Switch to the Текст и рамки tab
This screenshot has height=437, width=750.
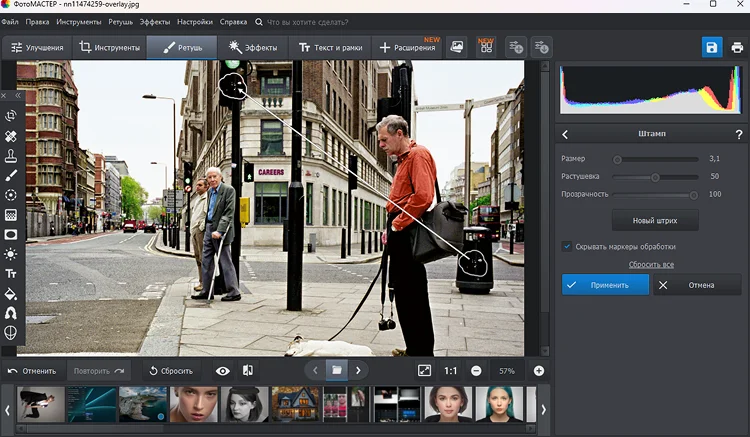point(330,47)
